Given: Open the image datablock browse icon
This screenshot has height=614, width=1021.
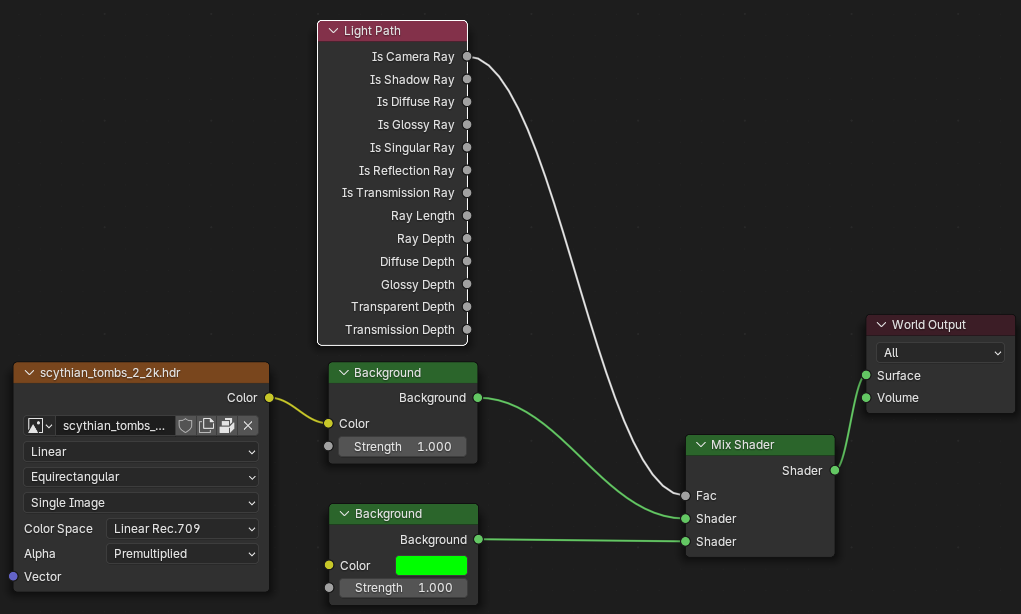Looking at the screenshot, I should click(x=39, y=426).
